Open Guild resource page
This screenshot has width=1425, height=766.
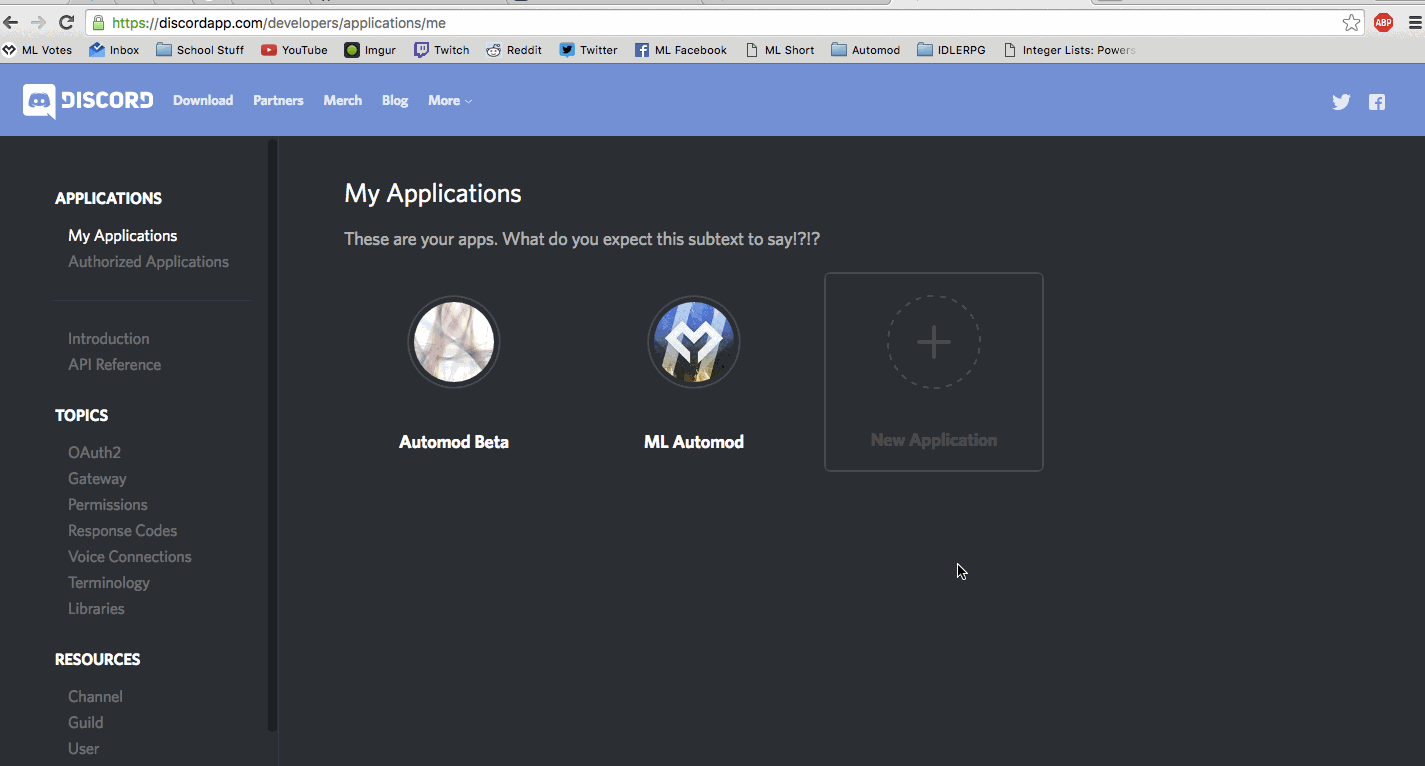click(x=86, y=723)
